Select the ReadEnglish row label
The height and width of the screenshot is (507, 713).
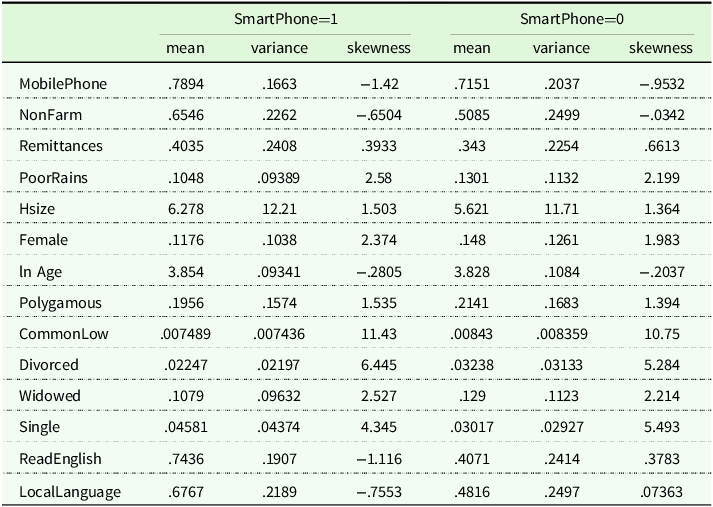pos(59,459)
